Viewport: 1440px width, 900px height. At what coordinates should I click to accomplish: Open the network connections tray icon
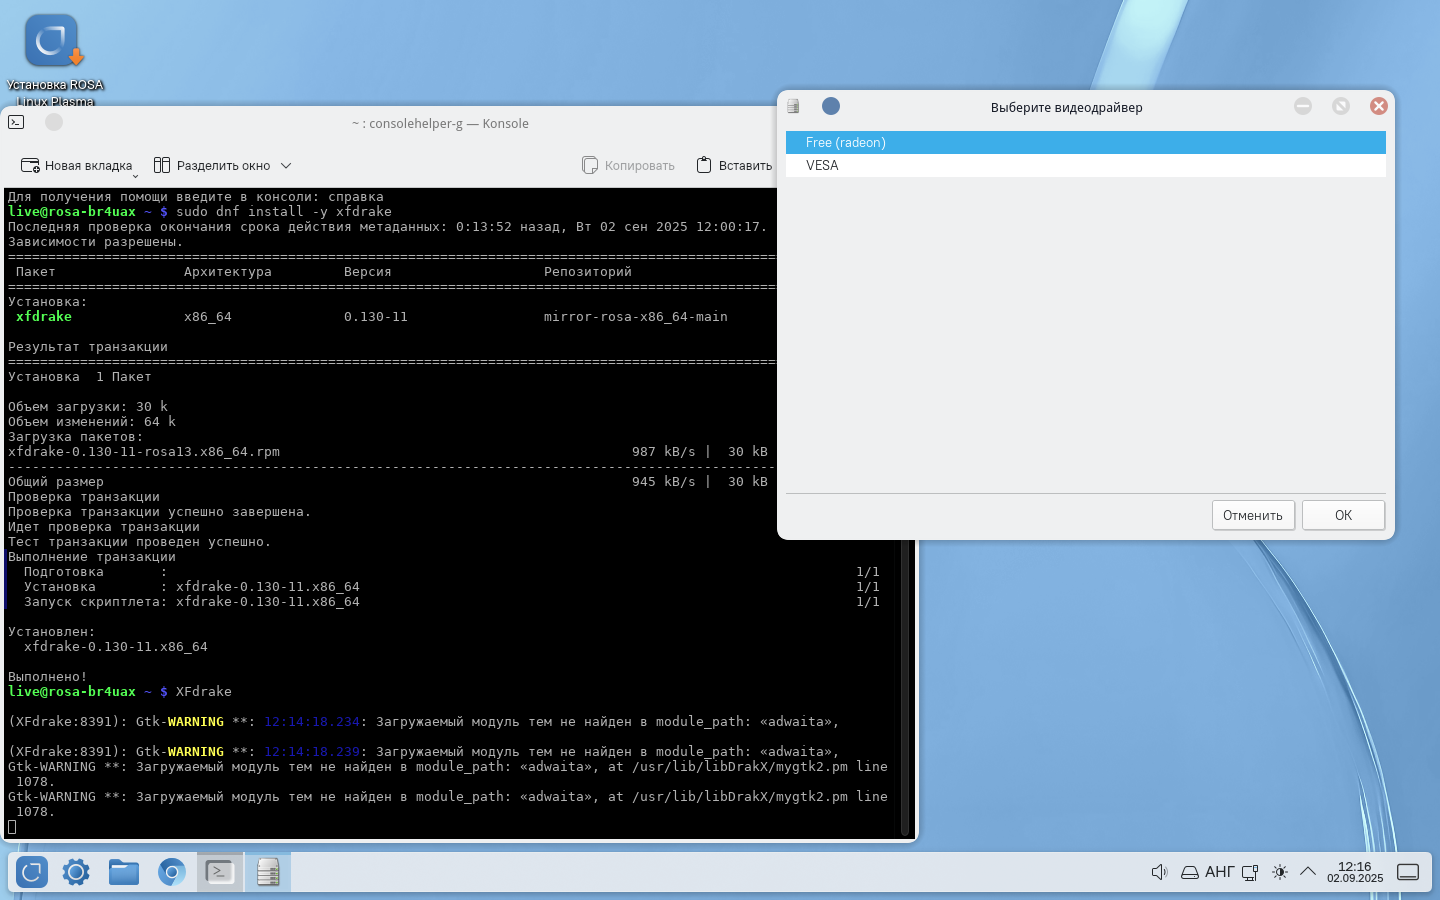tap(1250, 872)
